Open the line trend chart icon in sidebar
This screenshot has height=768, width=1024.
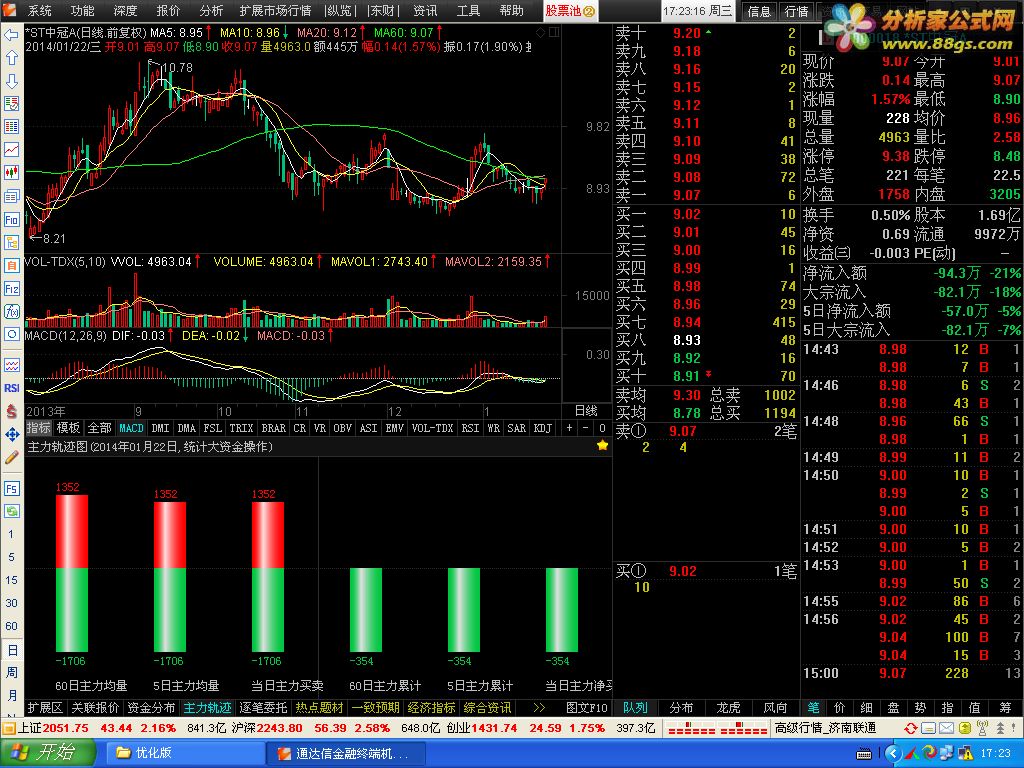11,150
